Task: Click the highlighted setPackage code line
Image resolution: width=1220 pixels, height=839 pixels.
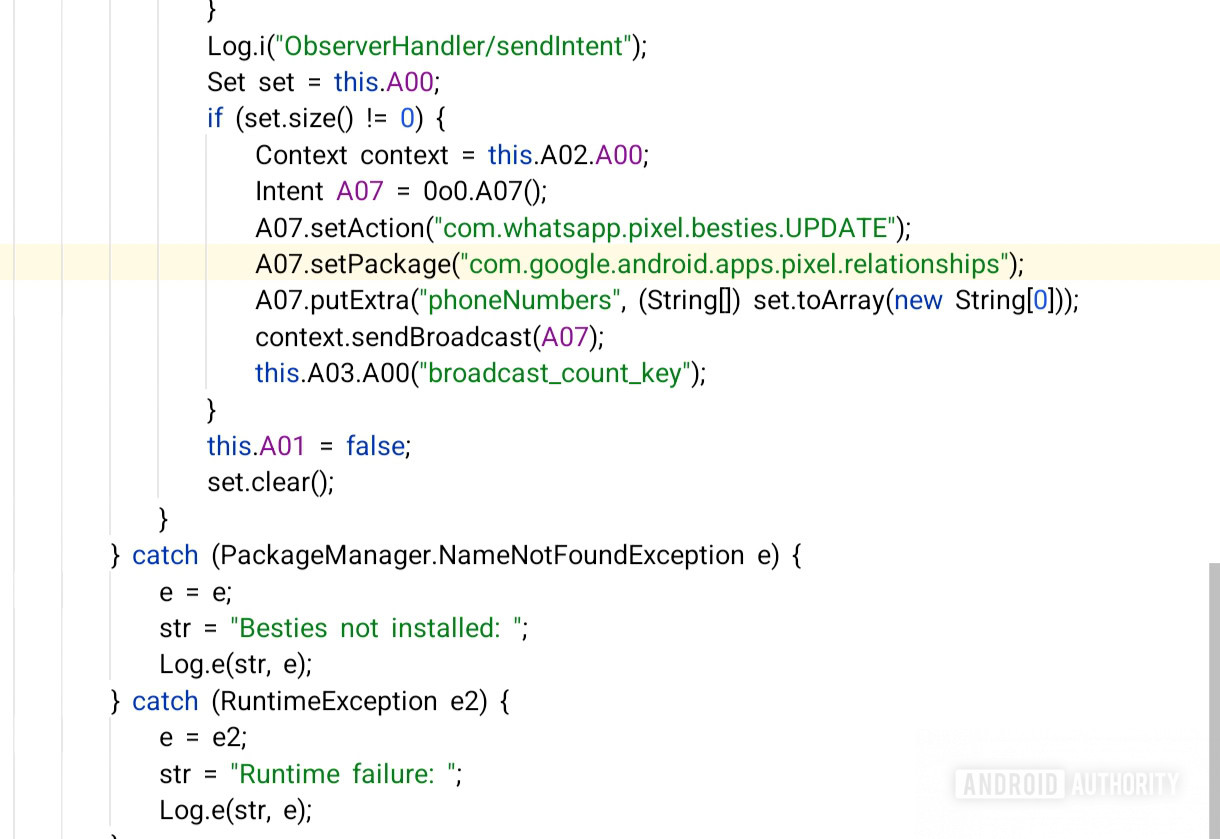Action: pos(639,264)
